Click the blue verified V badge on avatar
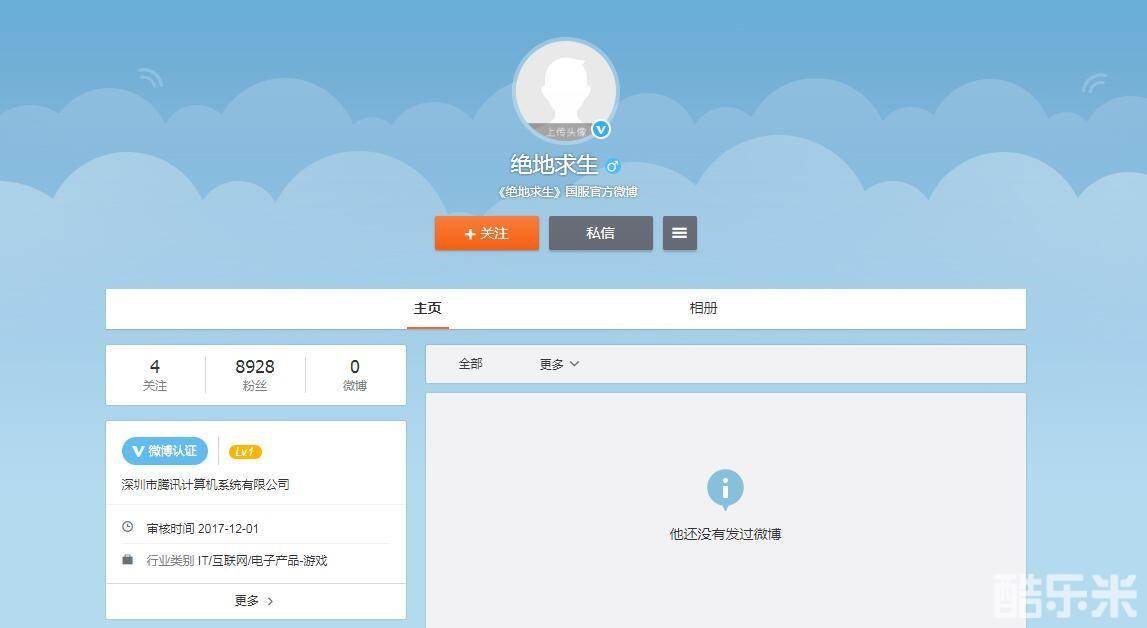 pyautogui.click(x=601, y=129)
